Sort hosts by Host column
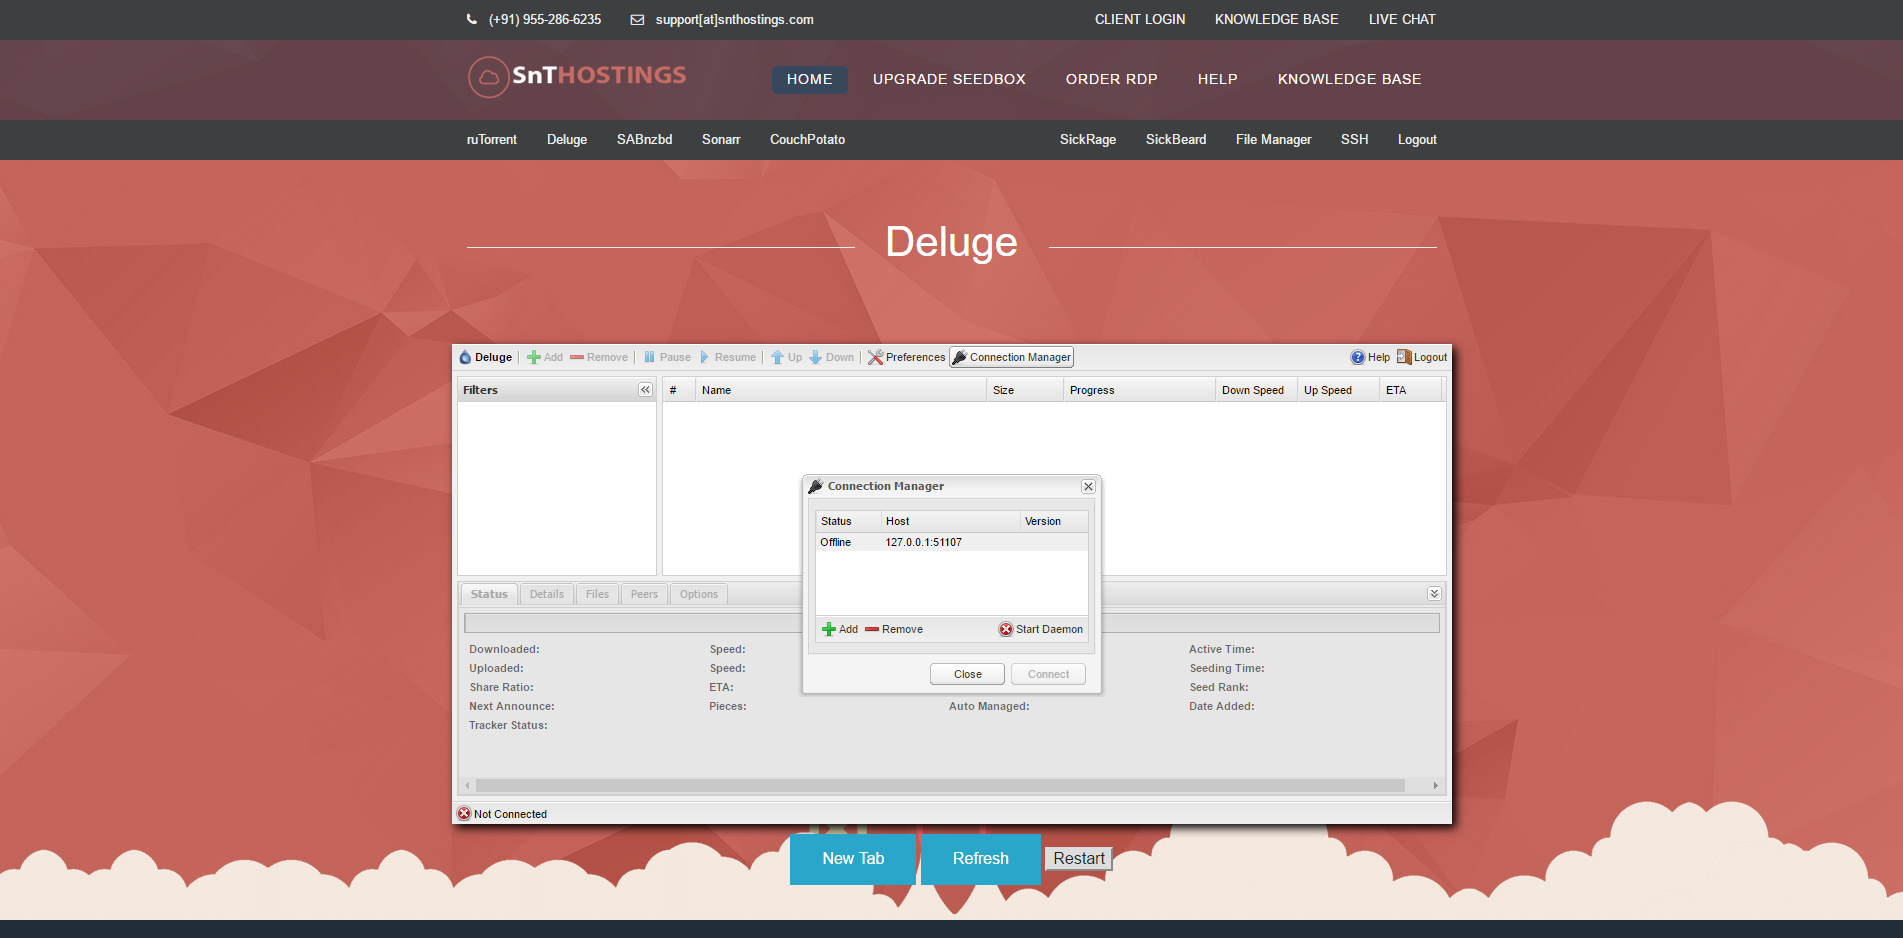Image resolution: width=1903 pixels, height=938 pixels. point(950,521)
